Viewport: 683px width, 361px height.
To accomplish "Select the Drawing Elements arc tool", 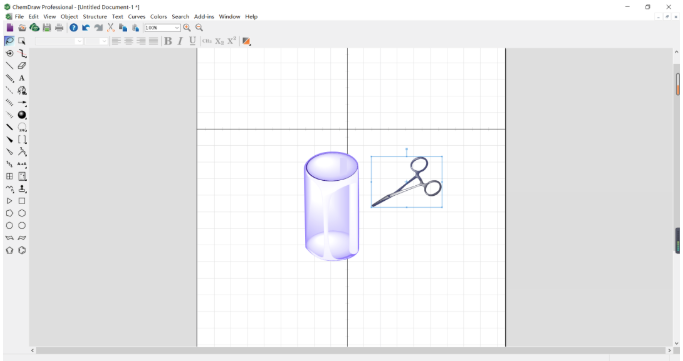I will coord(22,127).
